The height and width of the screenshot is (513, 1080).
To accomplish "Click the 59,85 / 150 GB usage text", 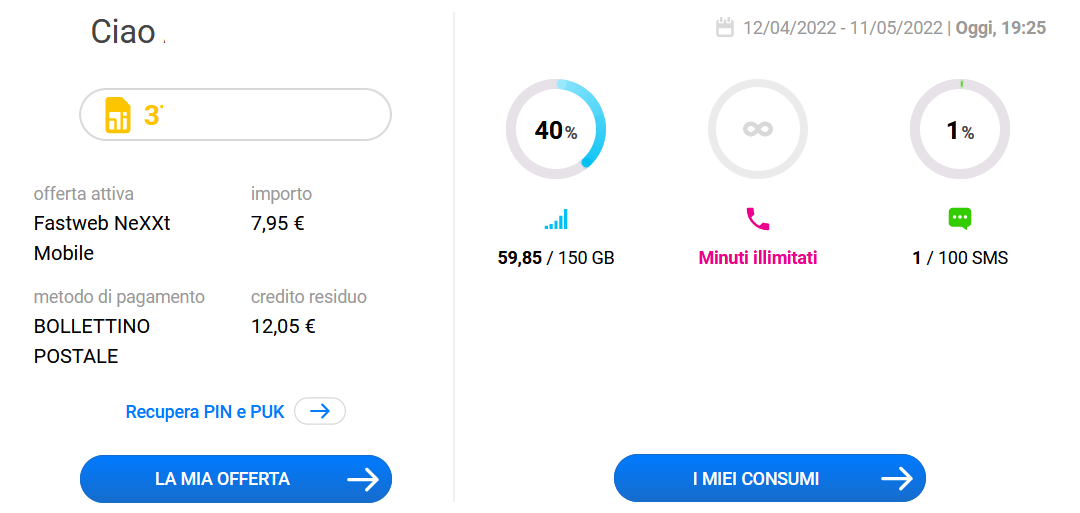I will coord(556,258).
